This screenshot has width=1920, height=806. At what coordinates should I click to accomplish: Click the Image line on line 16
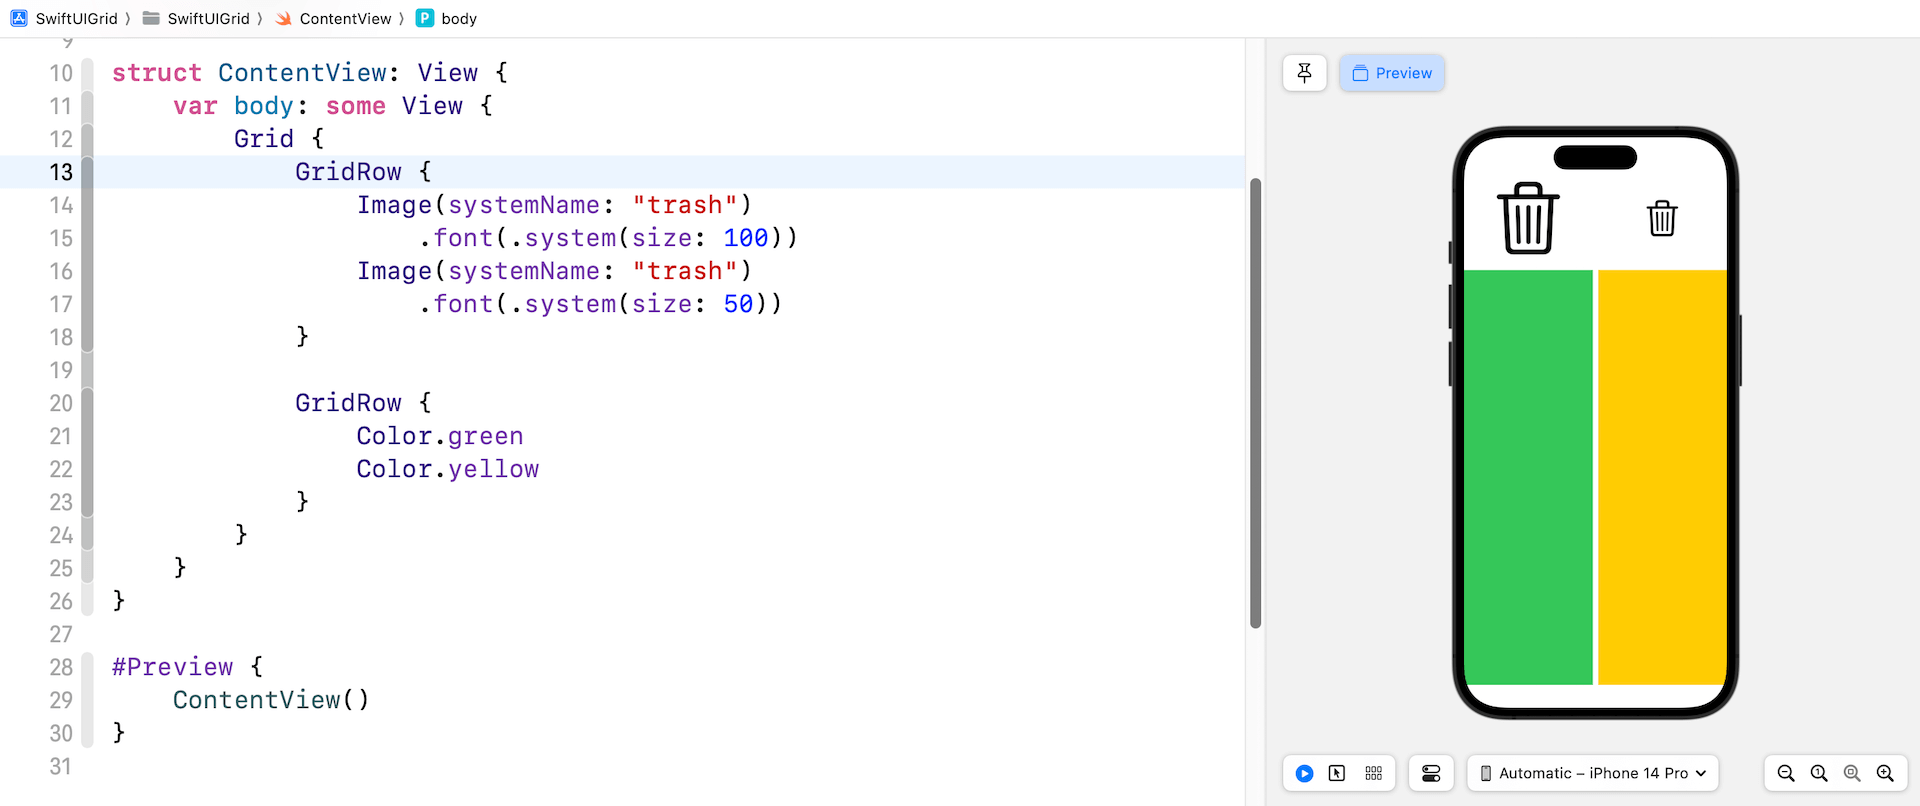(554, 271)
